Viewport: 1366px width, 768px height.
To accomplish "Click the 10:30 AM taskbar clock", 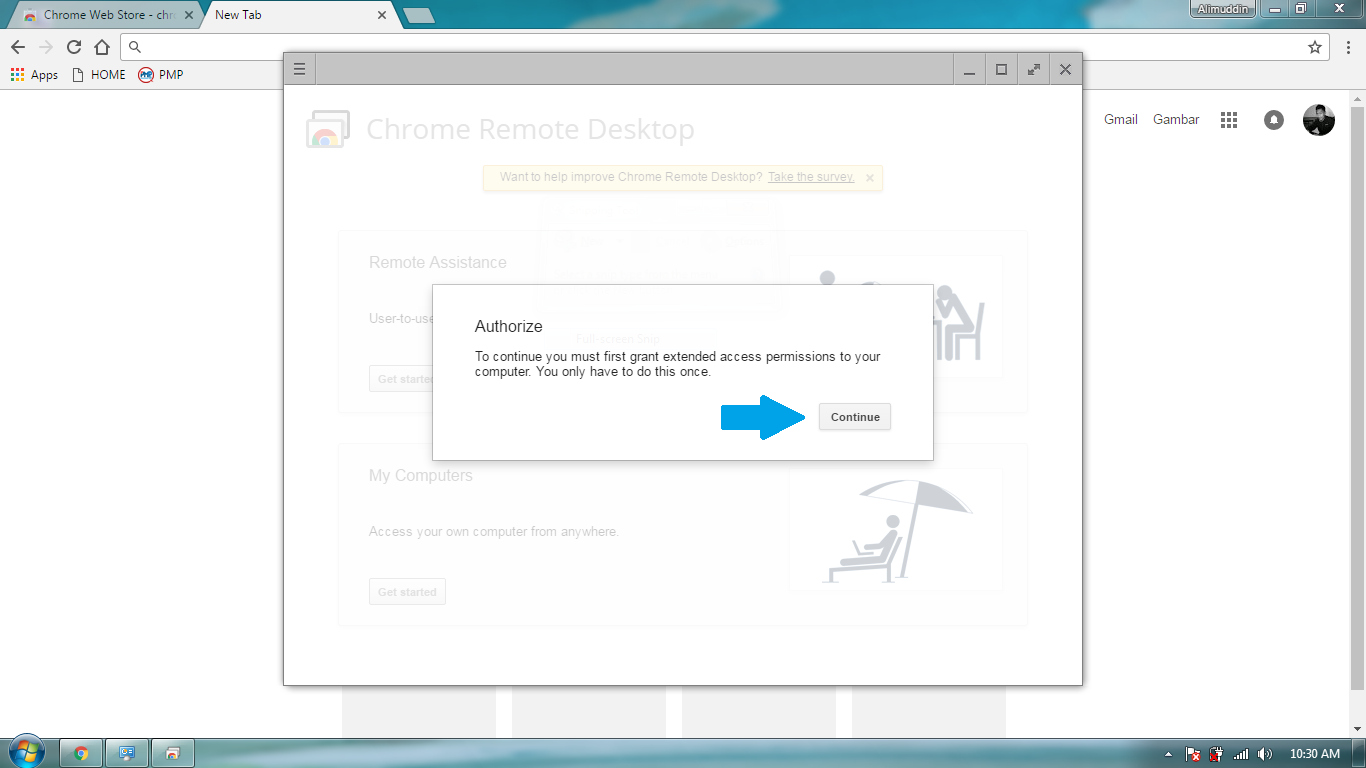I will (1315, 754).
